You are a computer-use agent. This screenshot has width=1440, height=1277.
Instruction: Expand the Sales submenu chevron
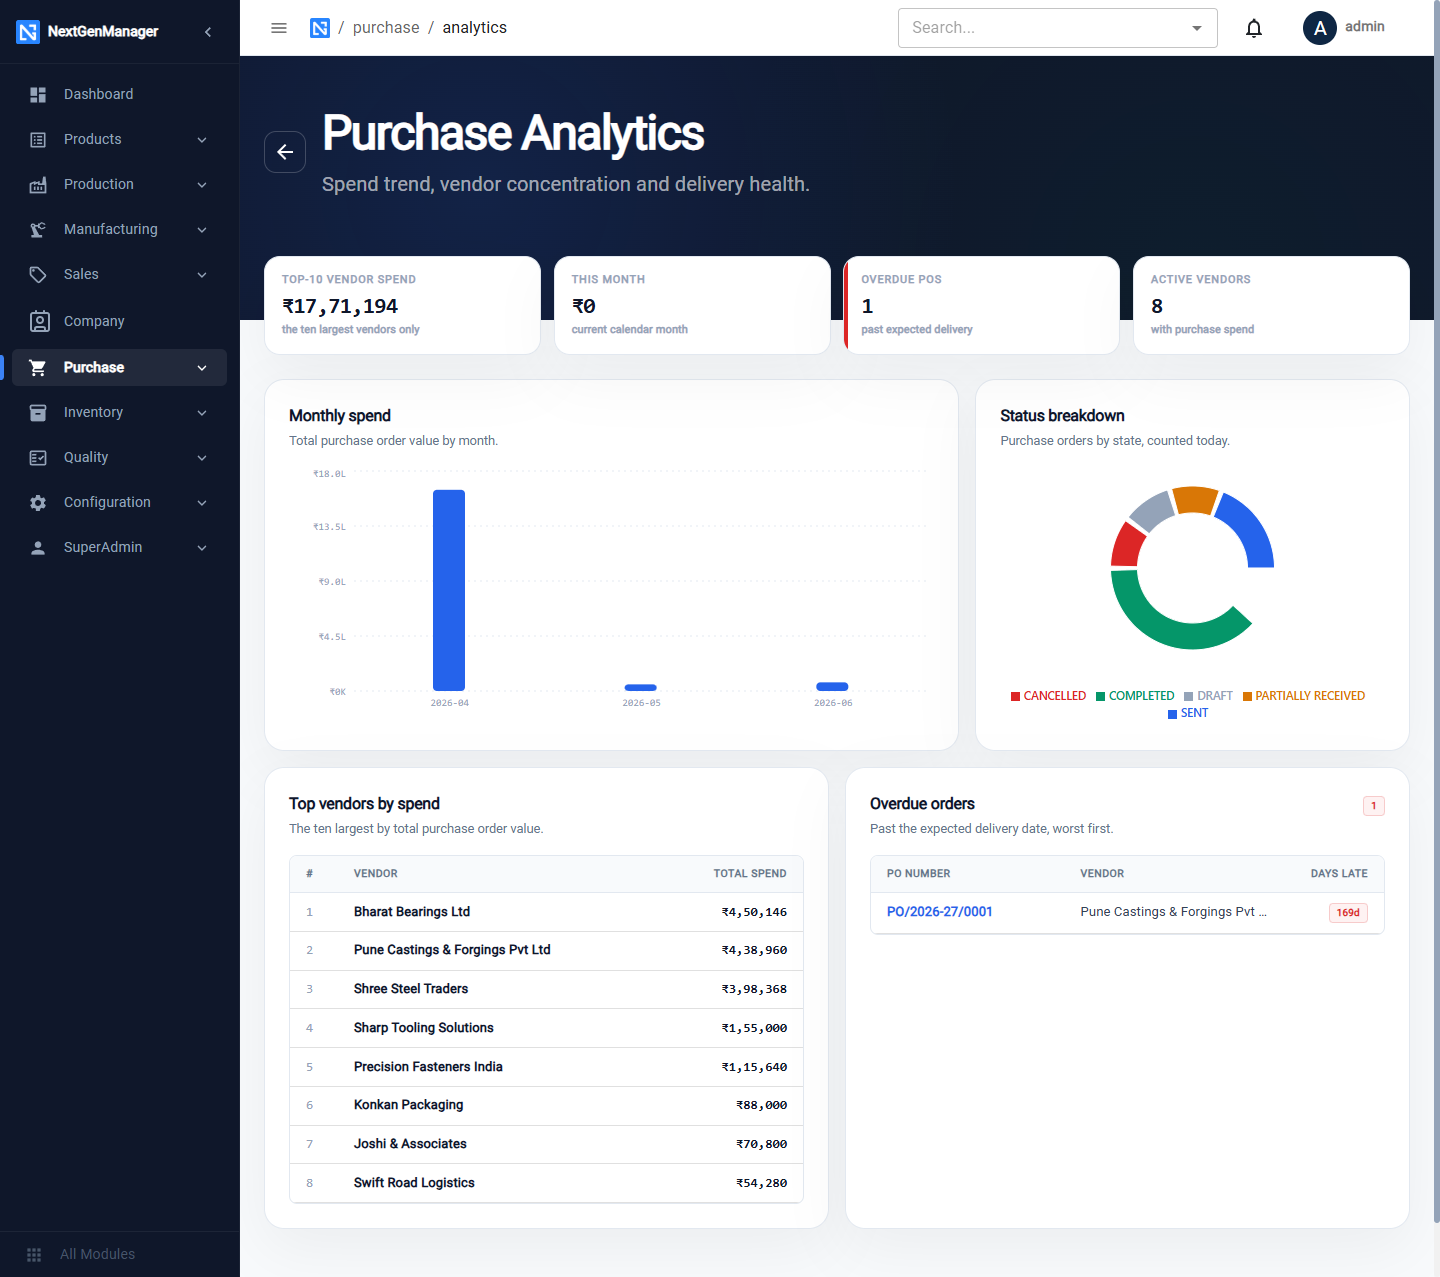click(202, 274)
